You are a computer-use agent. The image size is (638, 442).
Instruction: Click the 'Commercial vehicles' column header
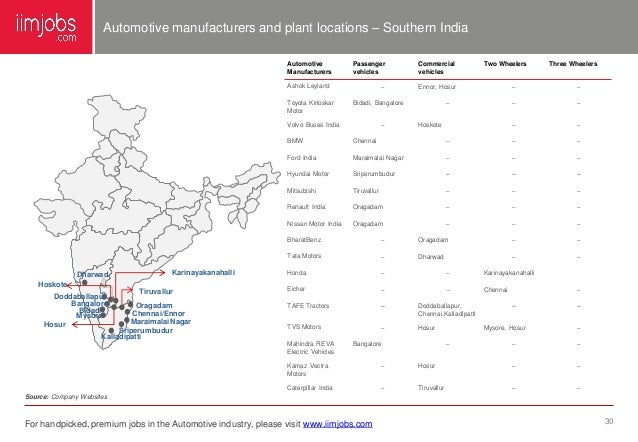tap(436, 68)
